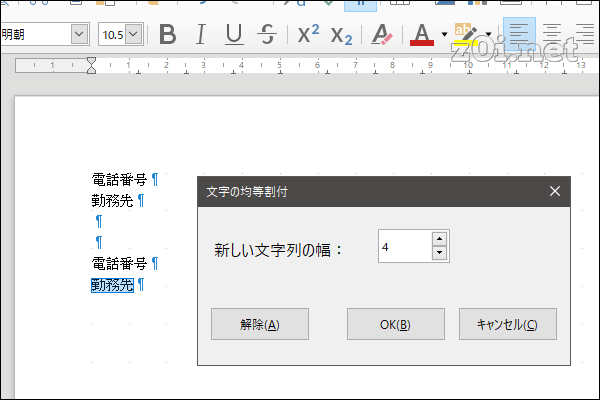Decrease the new text width value
Image resolution: width=600 pixels, height=400 pixels.
pos(439,253)
